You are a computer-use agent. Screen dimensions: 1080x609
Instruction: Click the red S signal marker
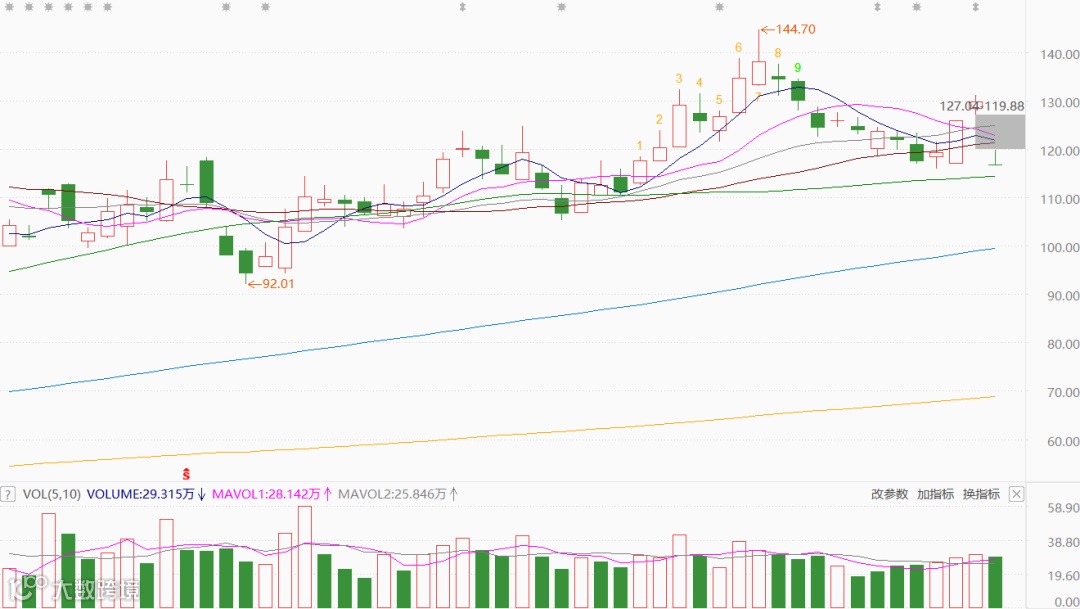click(186, 474)
